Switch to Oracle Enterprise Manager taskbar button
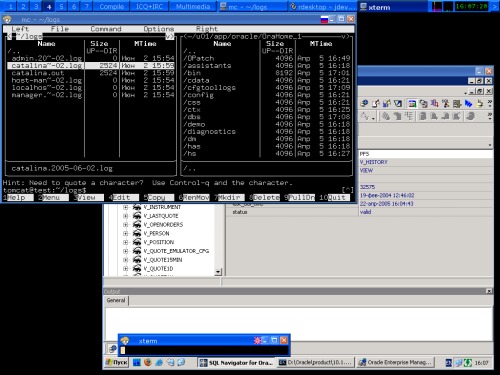The width and height of the screenshot is (500, 375). 395,363
